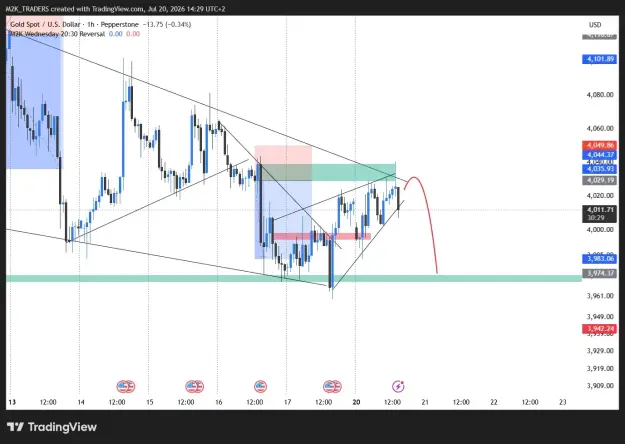Click the Pepperstone broker label
This screenshot has height=444, width=625.
click(120, 24)
